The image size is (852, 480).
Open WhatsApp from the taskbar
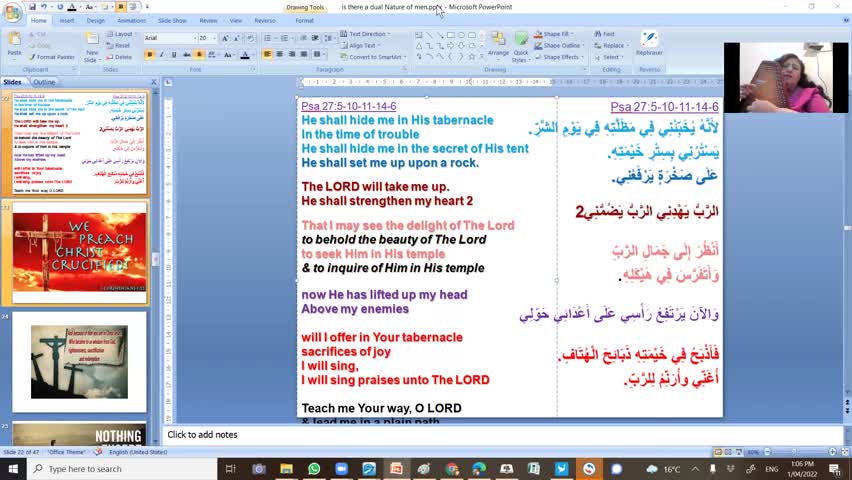314,469
